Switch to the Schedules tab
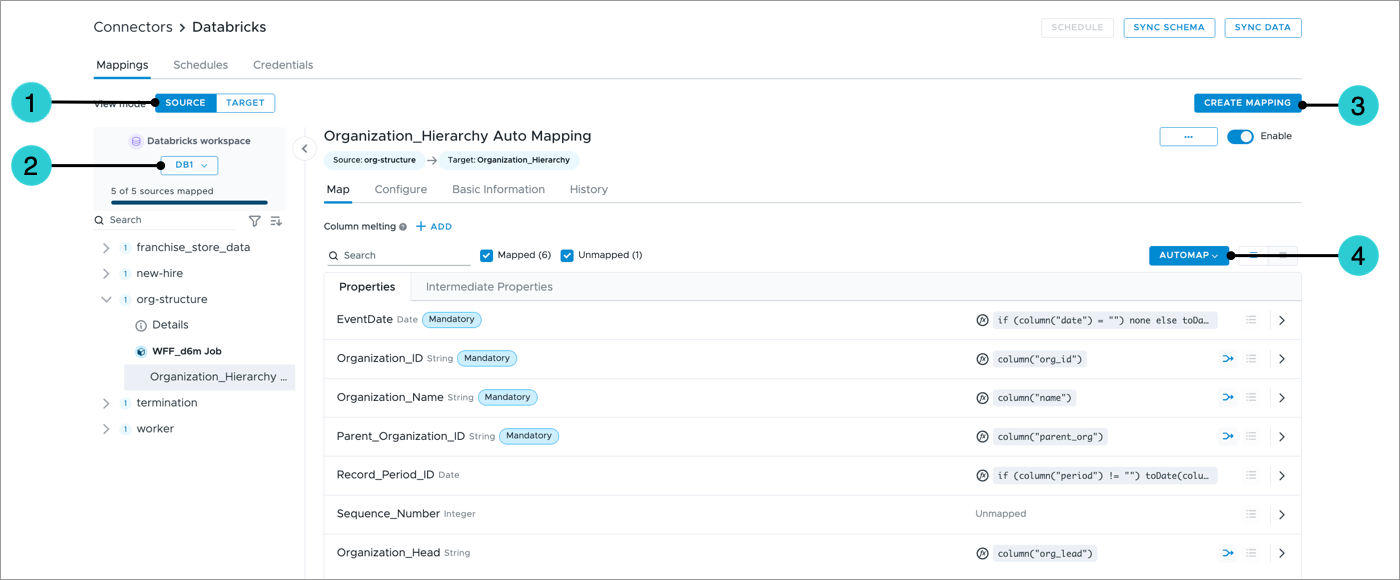Screen dimensions: 1400x580 pyautogui.click(x=200, y=65)
